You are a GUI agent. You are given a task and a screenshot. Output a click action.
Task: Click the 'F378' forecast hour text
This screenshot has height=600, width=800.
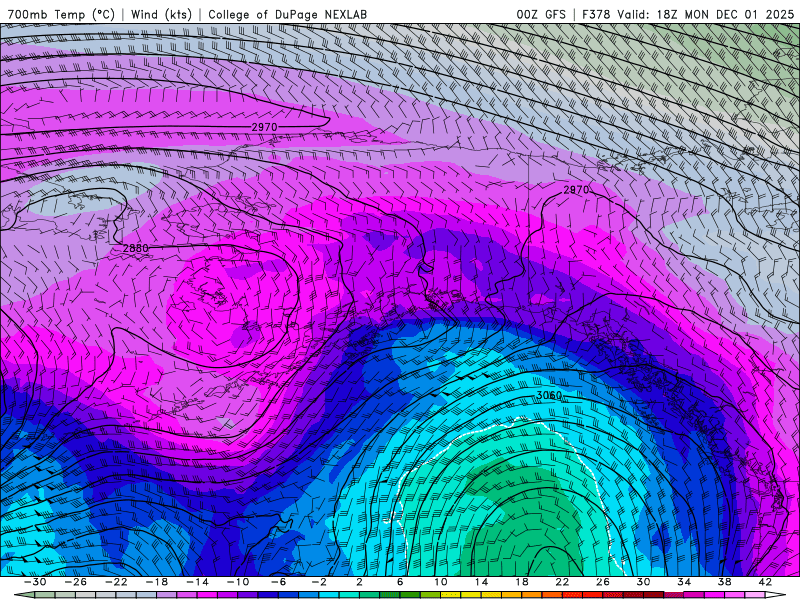pos(596,14)
